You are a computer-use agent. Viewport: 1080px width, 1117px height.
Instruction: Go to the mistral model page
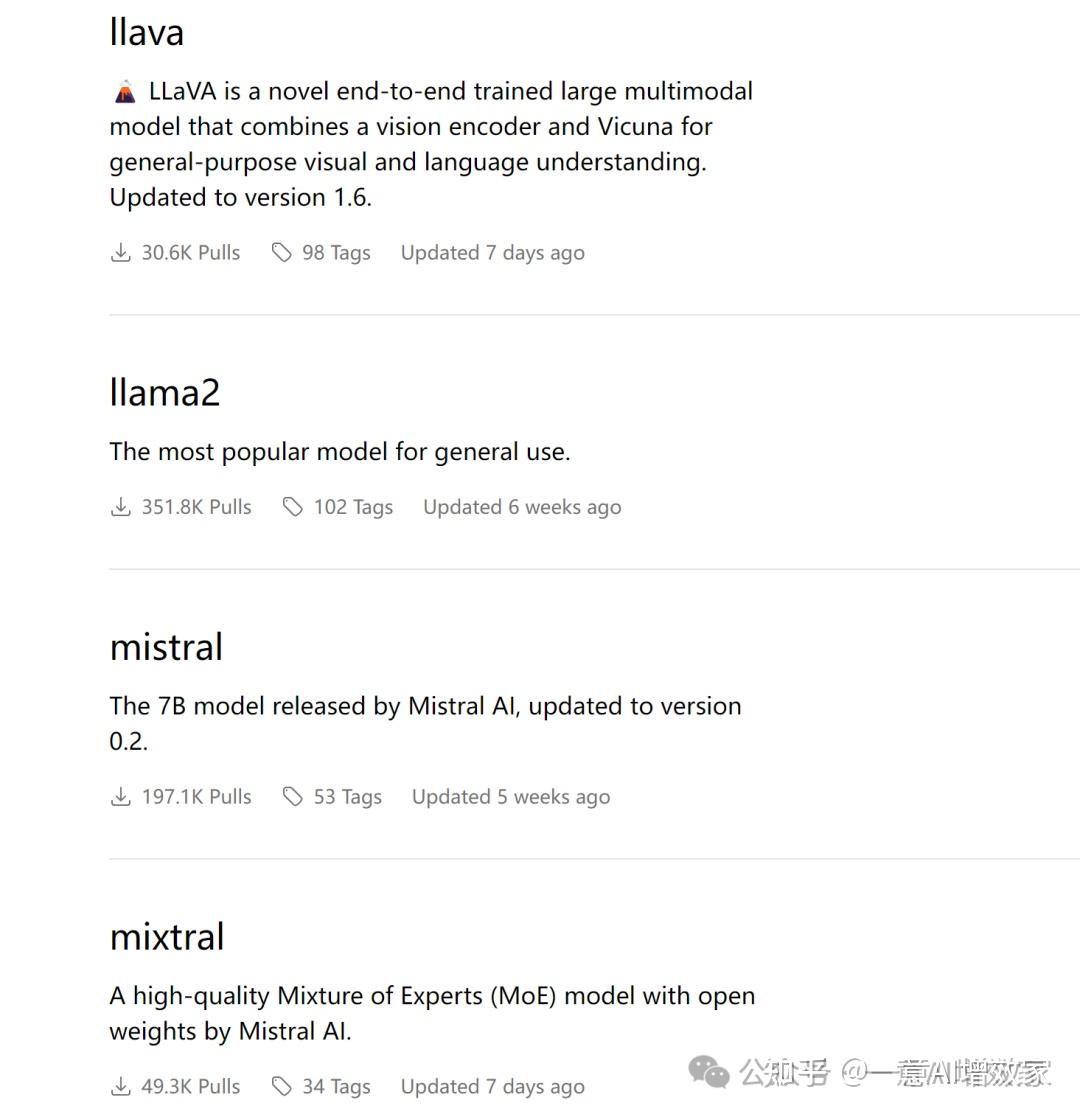pos(166,647)
